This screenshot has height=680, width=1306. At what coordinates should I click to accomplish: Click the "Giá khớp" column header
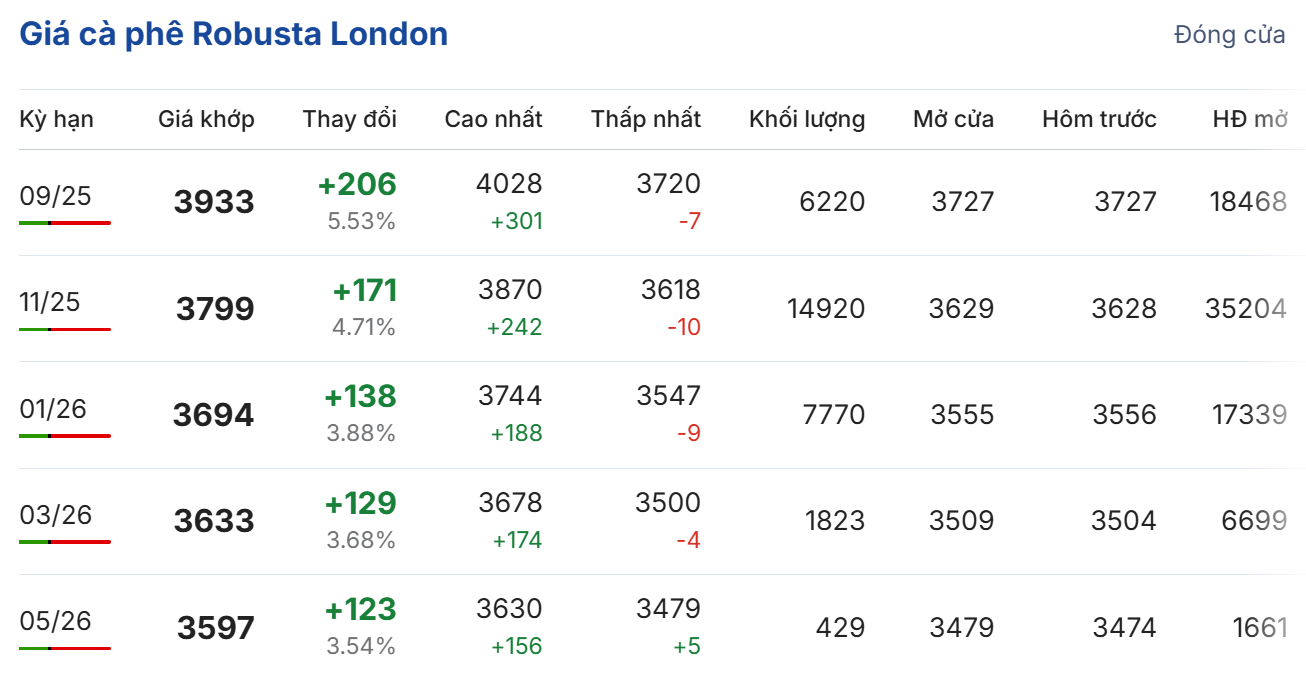click(206, 119)
